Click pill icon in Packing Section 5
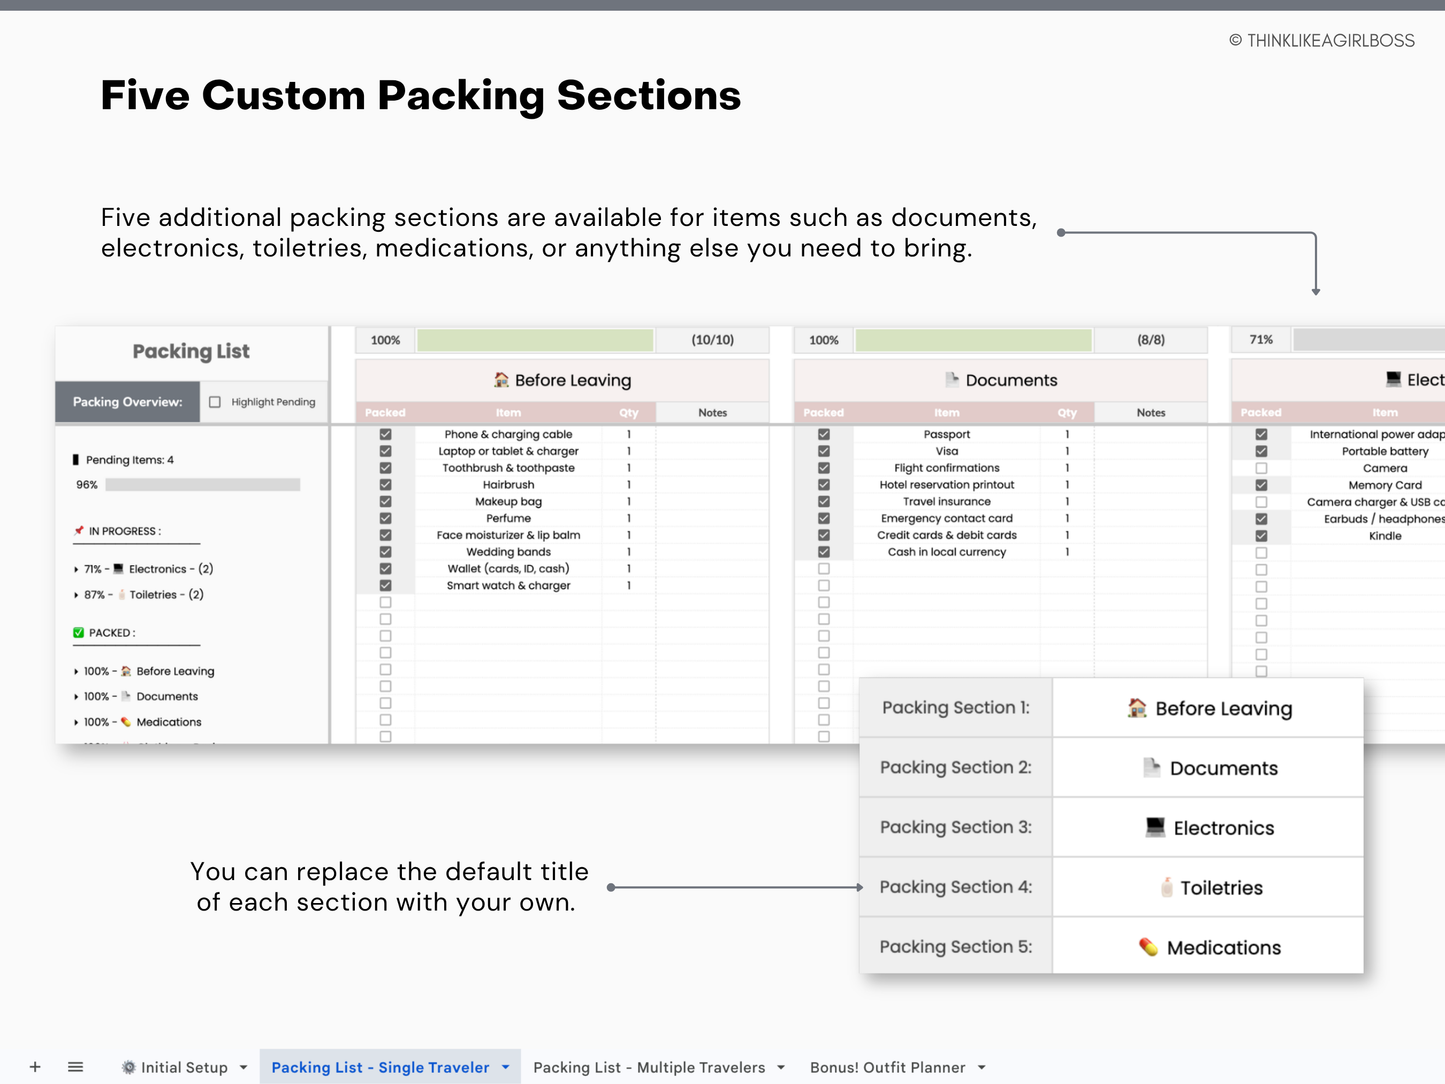The width and height of the screenshot is (1445, 1084). pyautogui.click(x=1148, y=947)
